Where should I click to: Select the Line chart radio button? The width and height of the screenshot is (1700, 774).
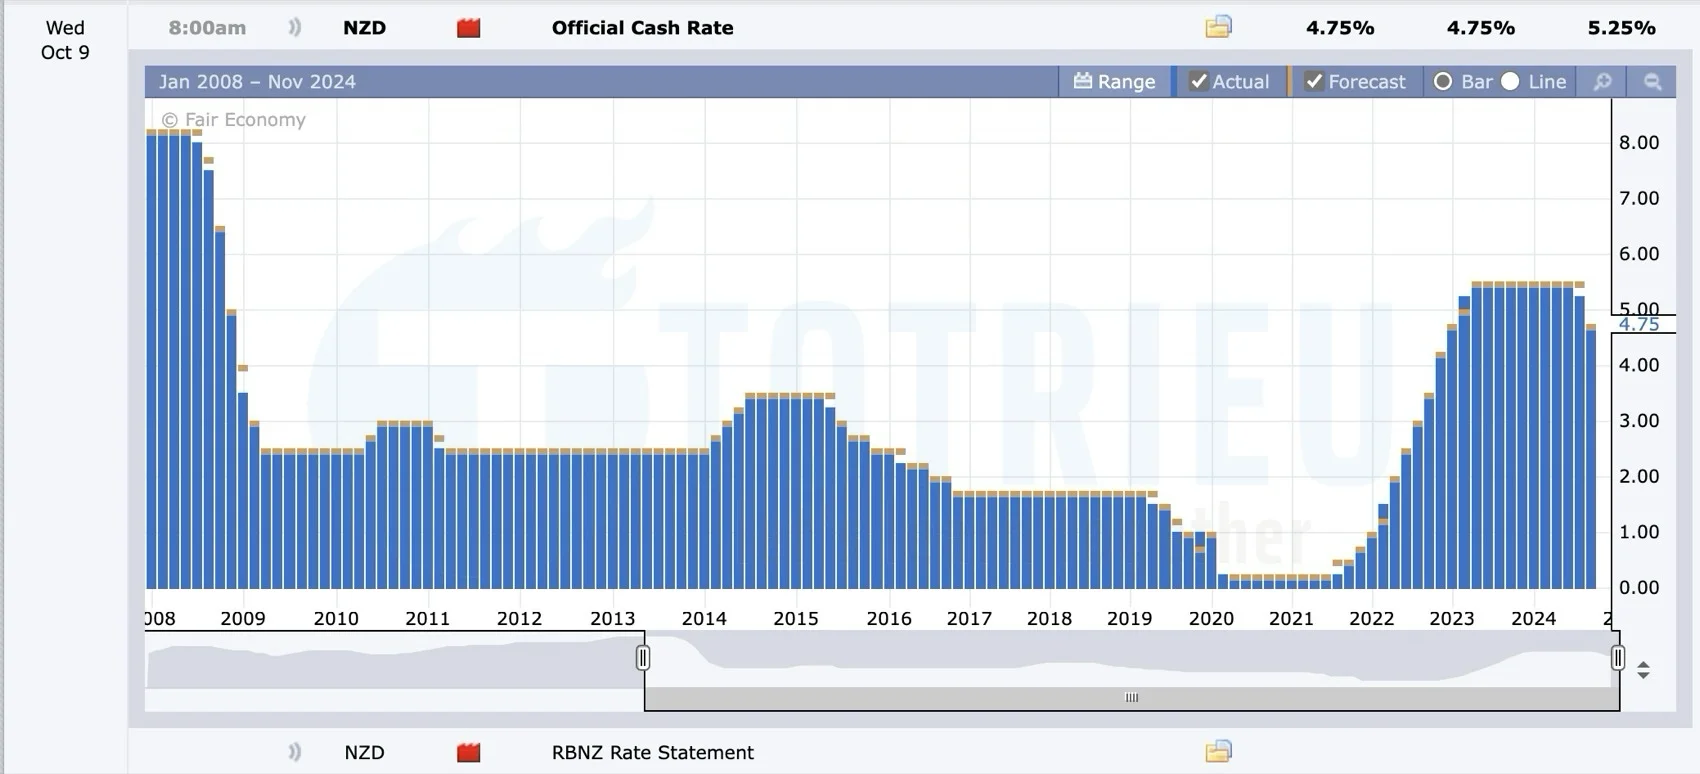(1510, 82)
